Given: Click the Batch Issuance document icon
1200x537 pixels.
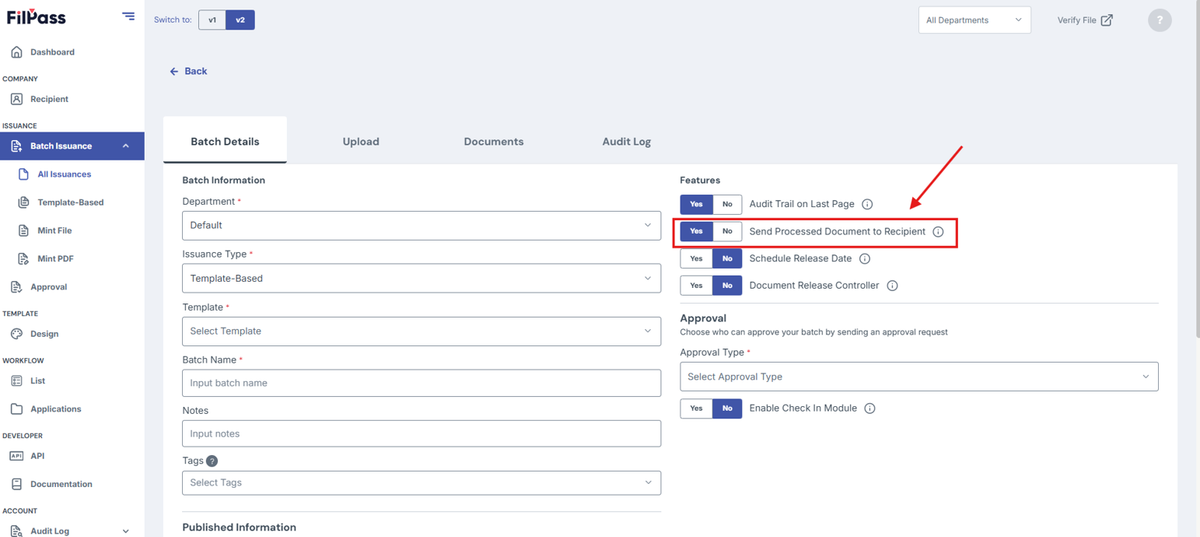Looking at the screenshot, I should 16,146.
